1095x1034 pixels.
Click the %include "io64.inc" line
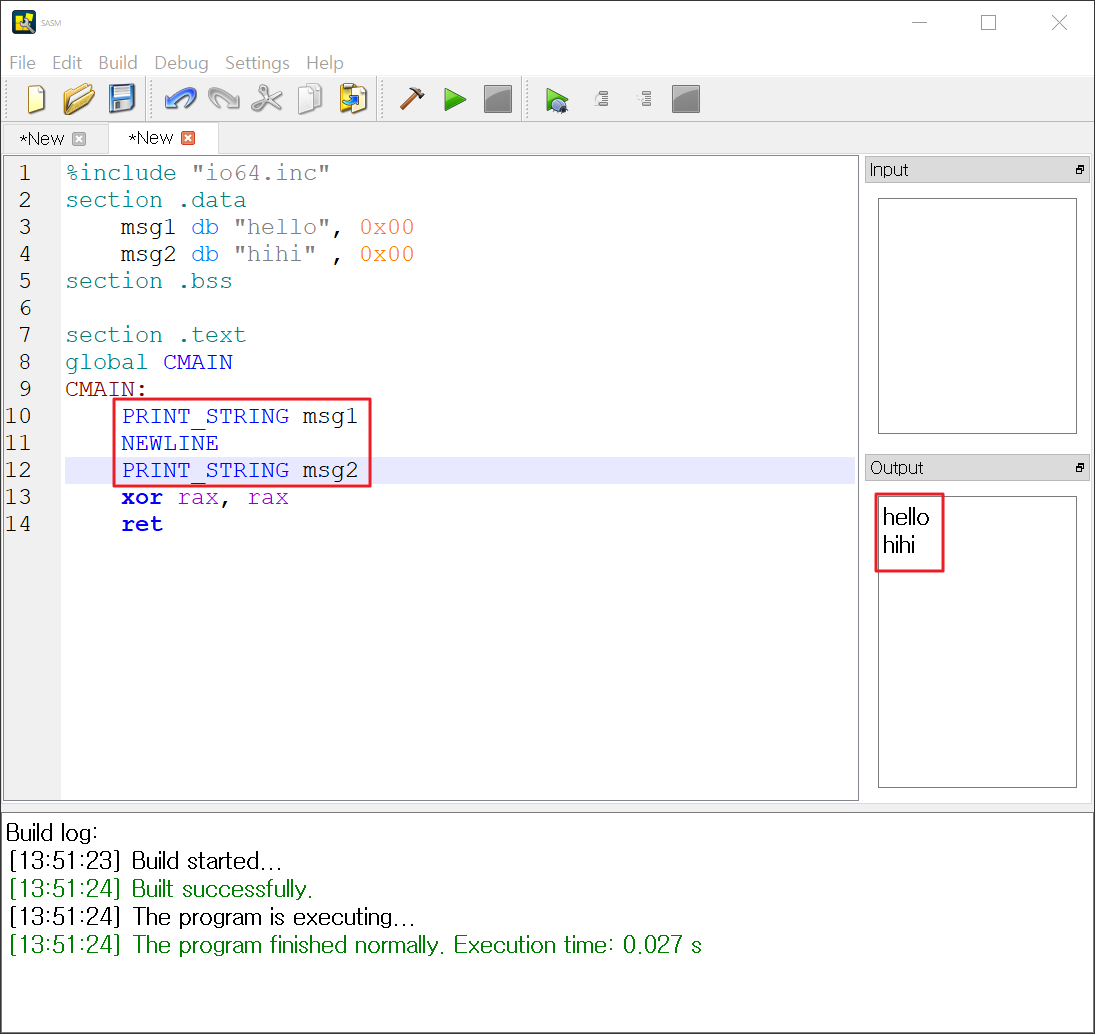pyautogui.click(x=198, y=172)
